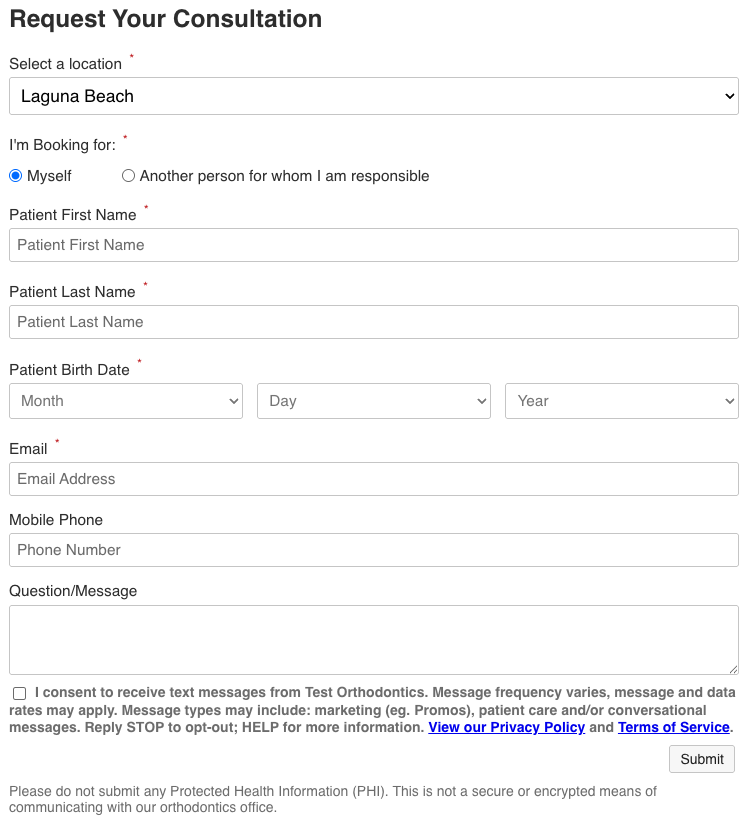Expand the birth Year dropdown
This screenshot has height=825, width=753.
click(x=621, y=401)
